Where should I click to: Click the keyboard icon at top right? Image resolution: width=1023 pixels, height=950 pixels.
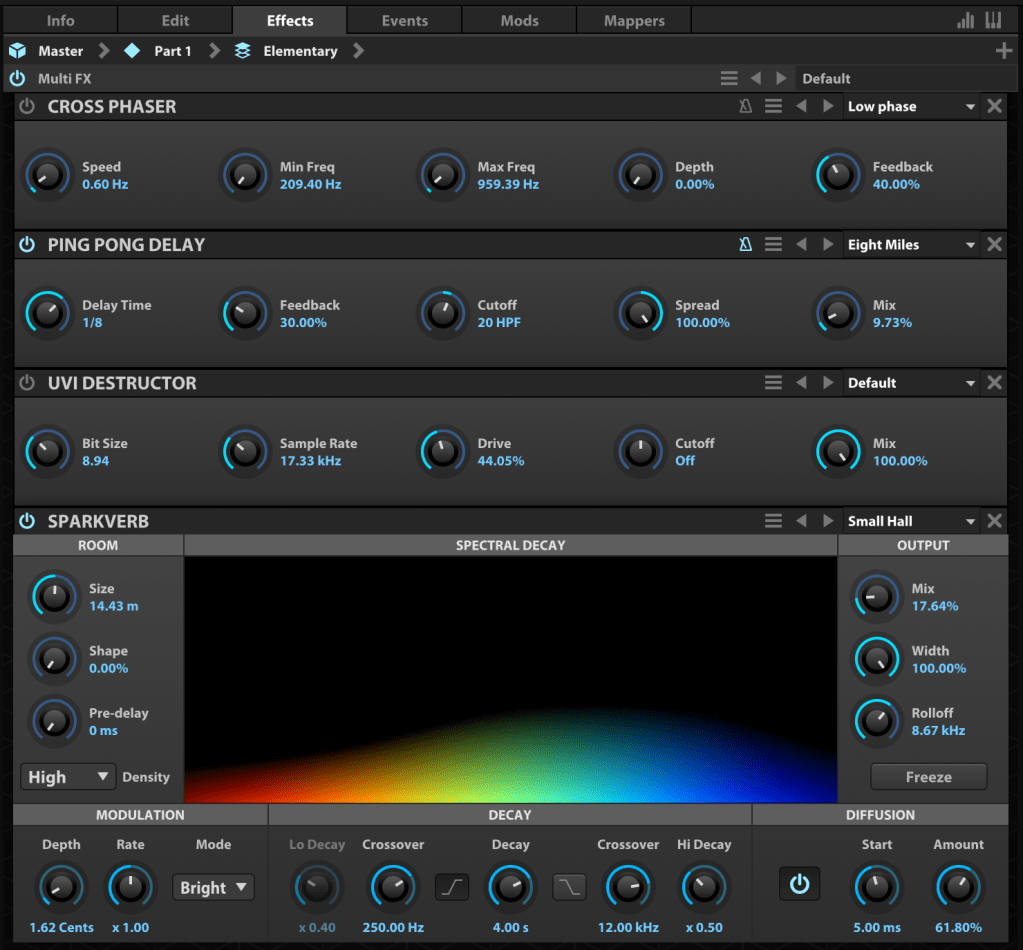pos(993,20)
